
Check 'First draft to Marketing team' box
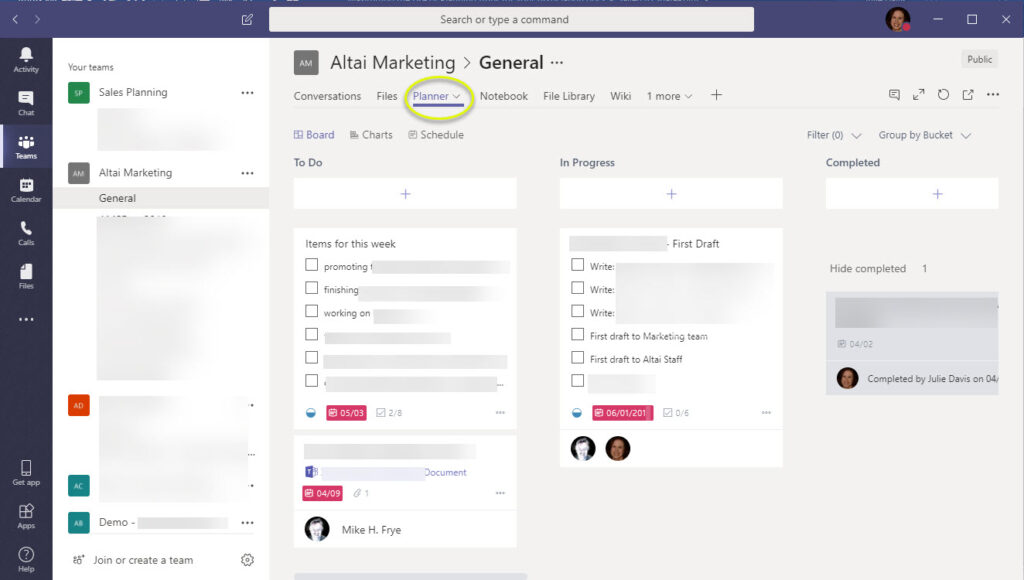point(577,335)
